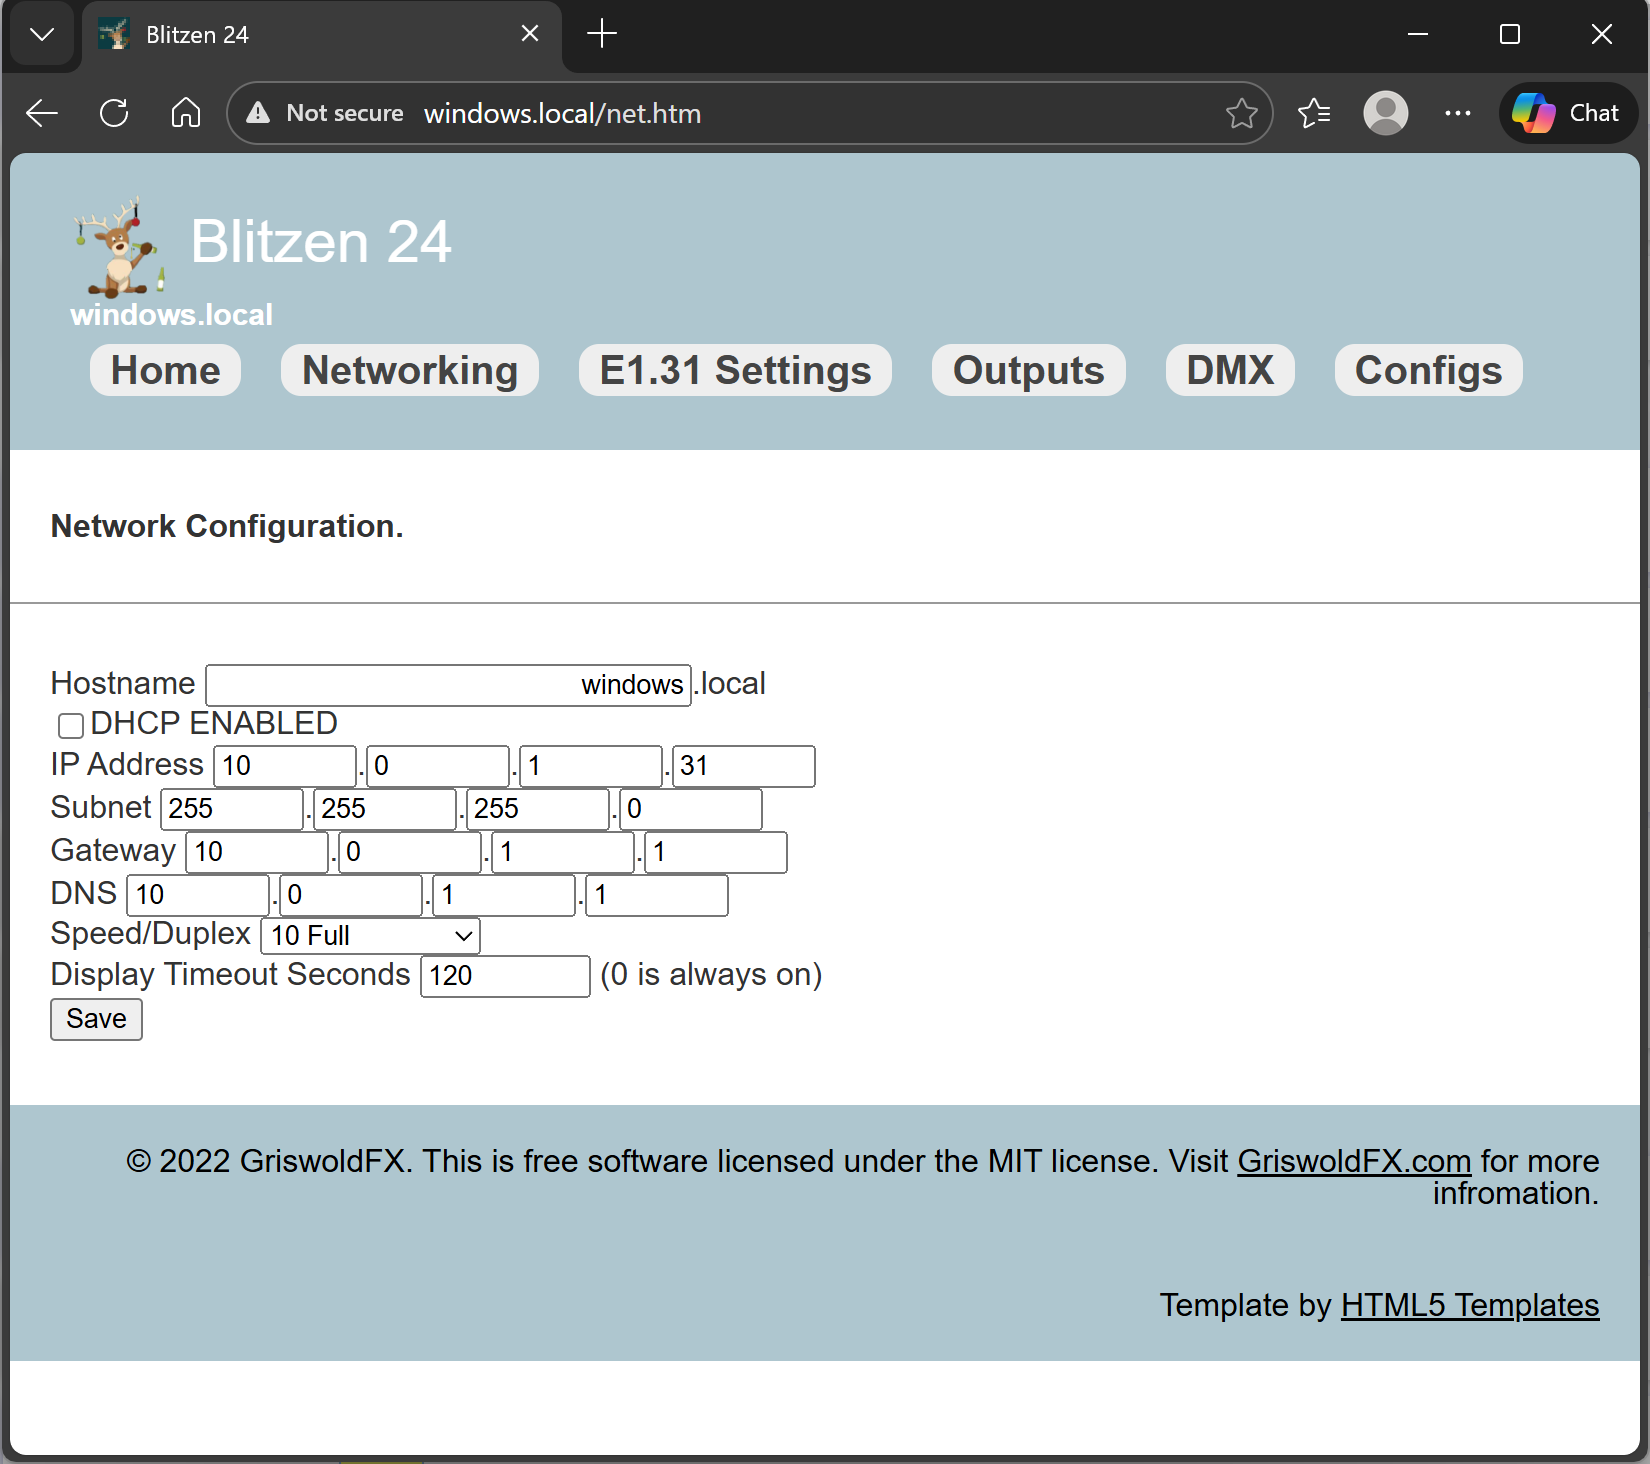Click the browser back arrow
Image resolution: width=1650 pixels, height=1464 pixels.
(x=42, y=113)
